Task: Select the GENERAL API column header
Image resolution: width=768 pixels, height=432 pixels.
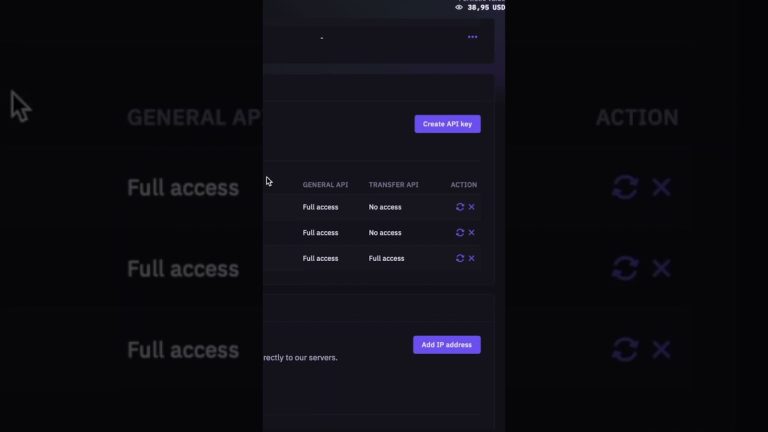Action: pos(325,185)
